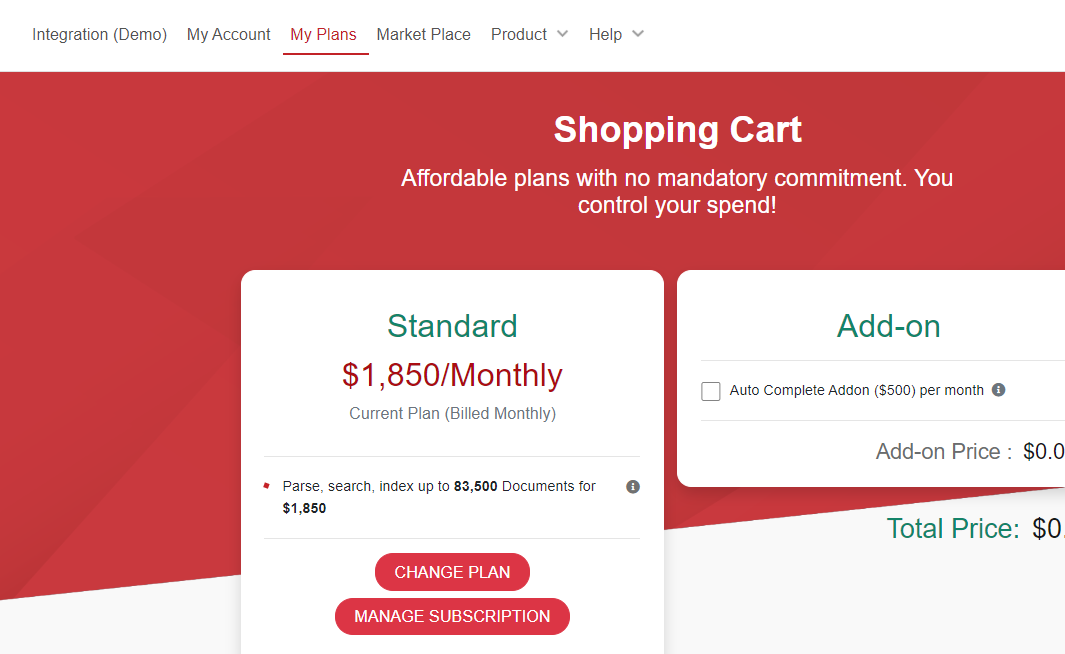Expand the Product dropdown menu
Image resolution: width=1065 pixels, height=654 pixels.
coord(529,34)
